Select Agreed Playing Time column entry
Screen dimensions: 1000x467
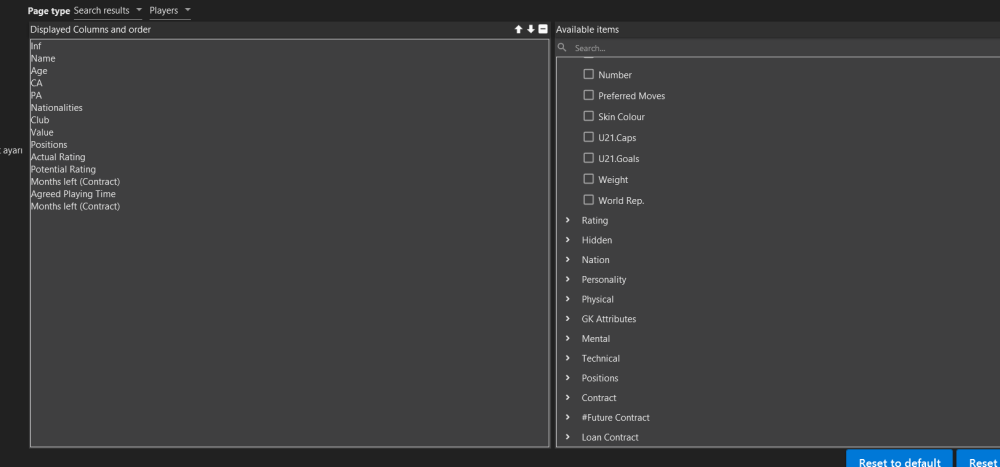pos(73,194)
